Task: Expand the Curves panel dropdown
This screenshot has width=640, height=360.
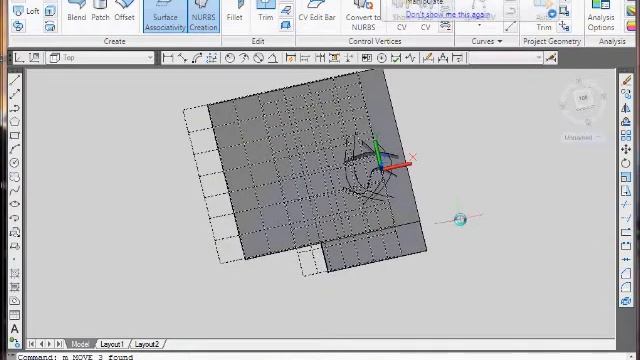Action: pyautogui.click(x=487, y=41)
